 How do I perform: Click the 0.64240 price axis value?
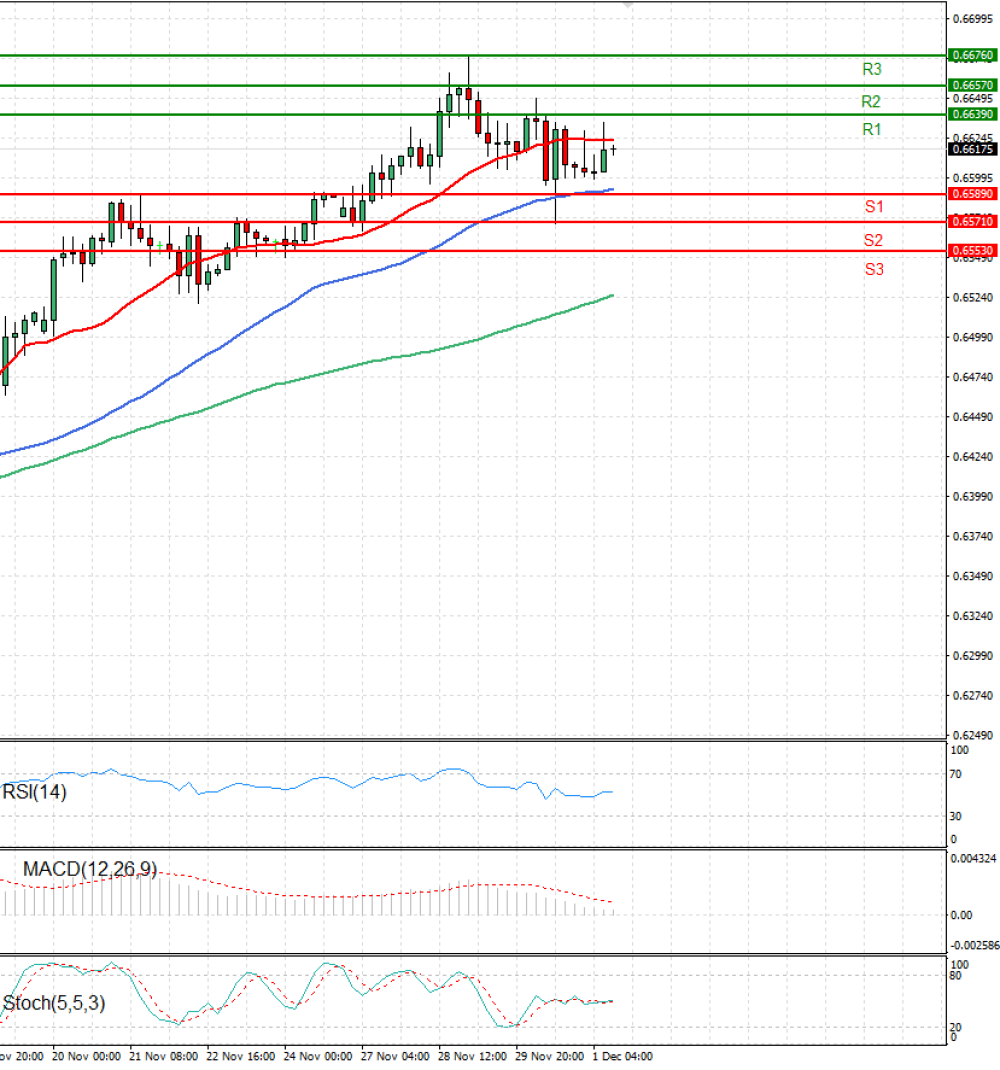point(973,457)
